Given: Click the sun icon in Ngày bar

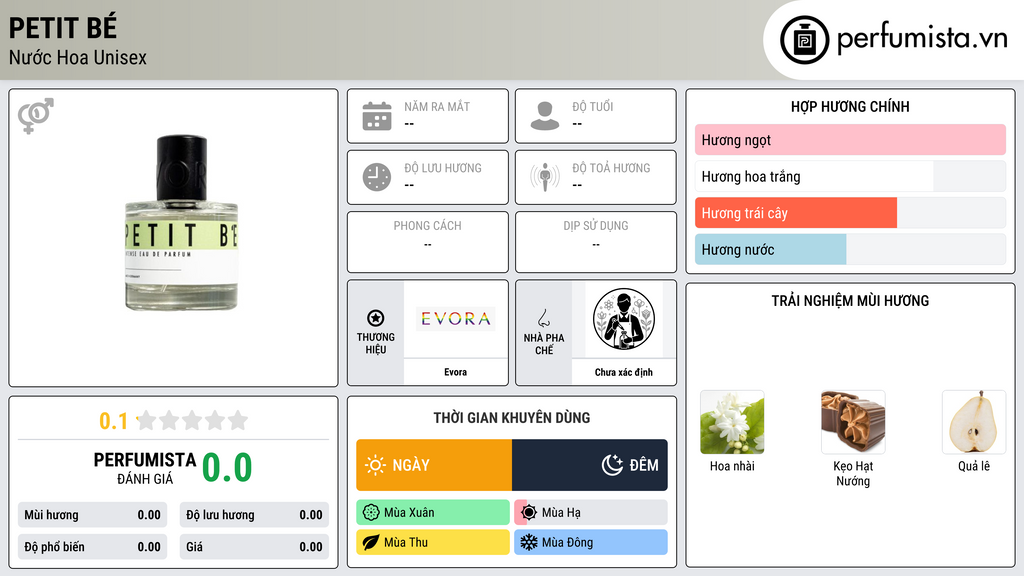Looking at the screenshot, I should point(376,465).
